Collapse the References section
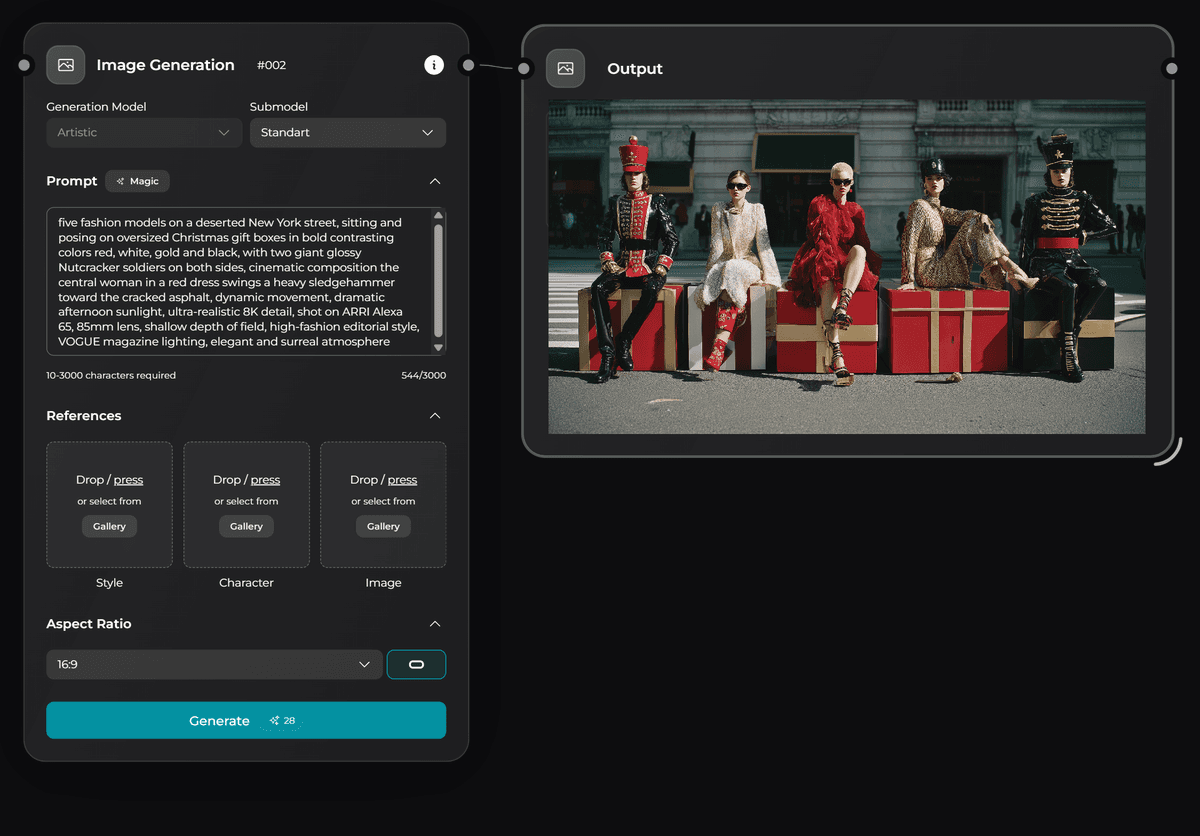The height and width of the screenshot is (836, 1200). click(435, 416)
